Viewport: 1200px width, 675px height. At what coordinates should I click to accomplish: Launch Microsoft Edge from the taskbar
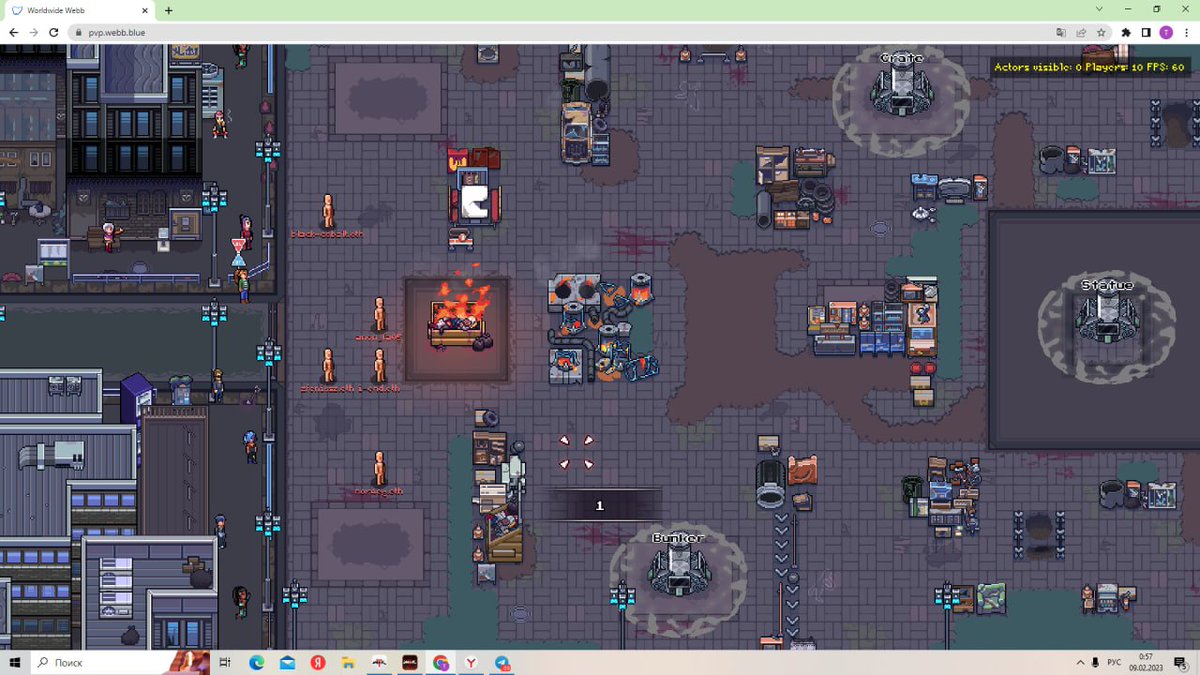256,663
